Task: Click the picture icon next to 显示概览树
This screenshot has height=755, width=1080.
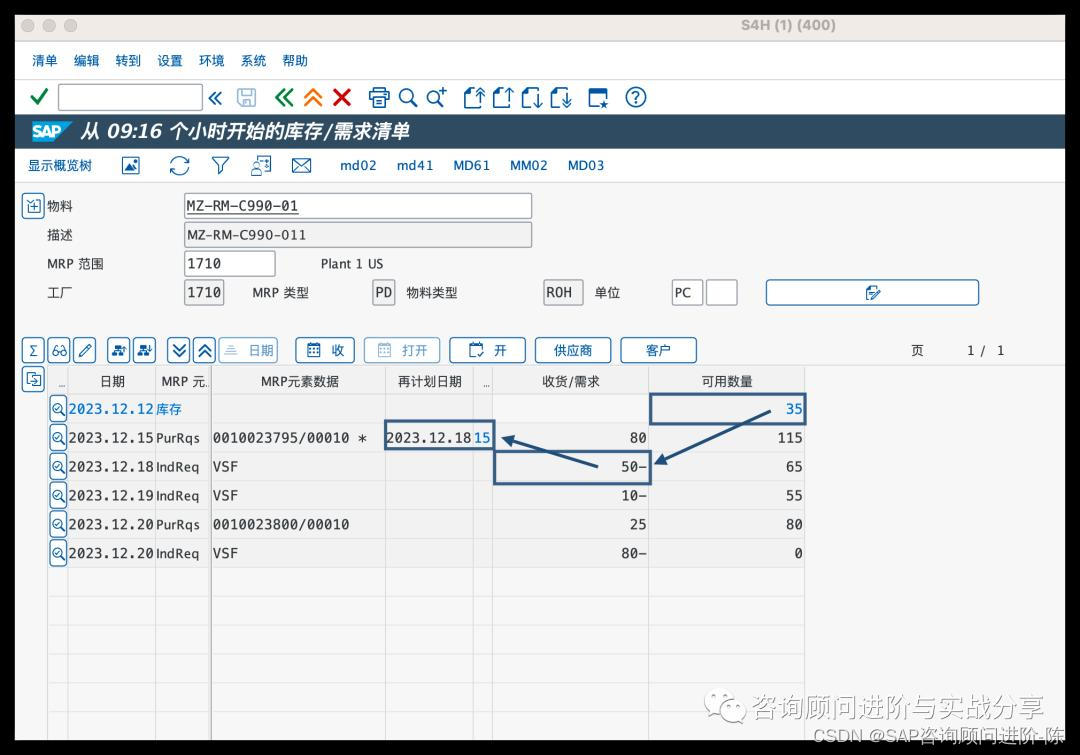Action: [x=131, y=165]
